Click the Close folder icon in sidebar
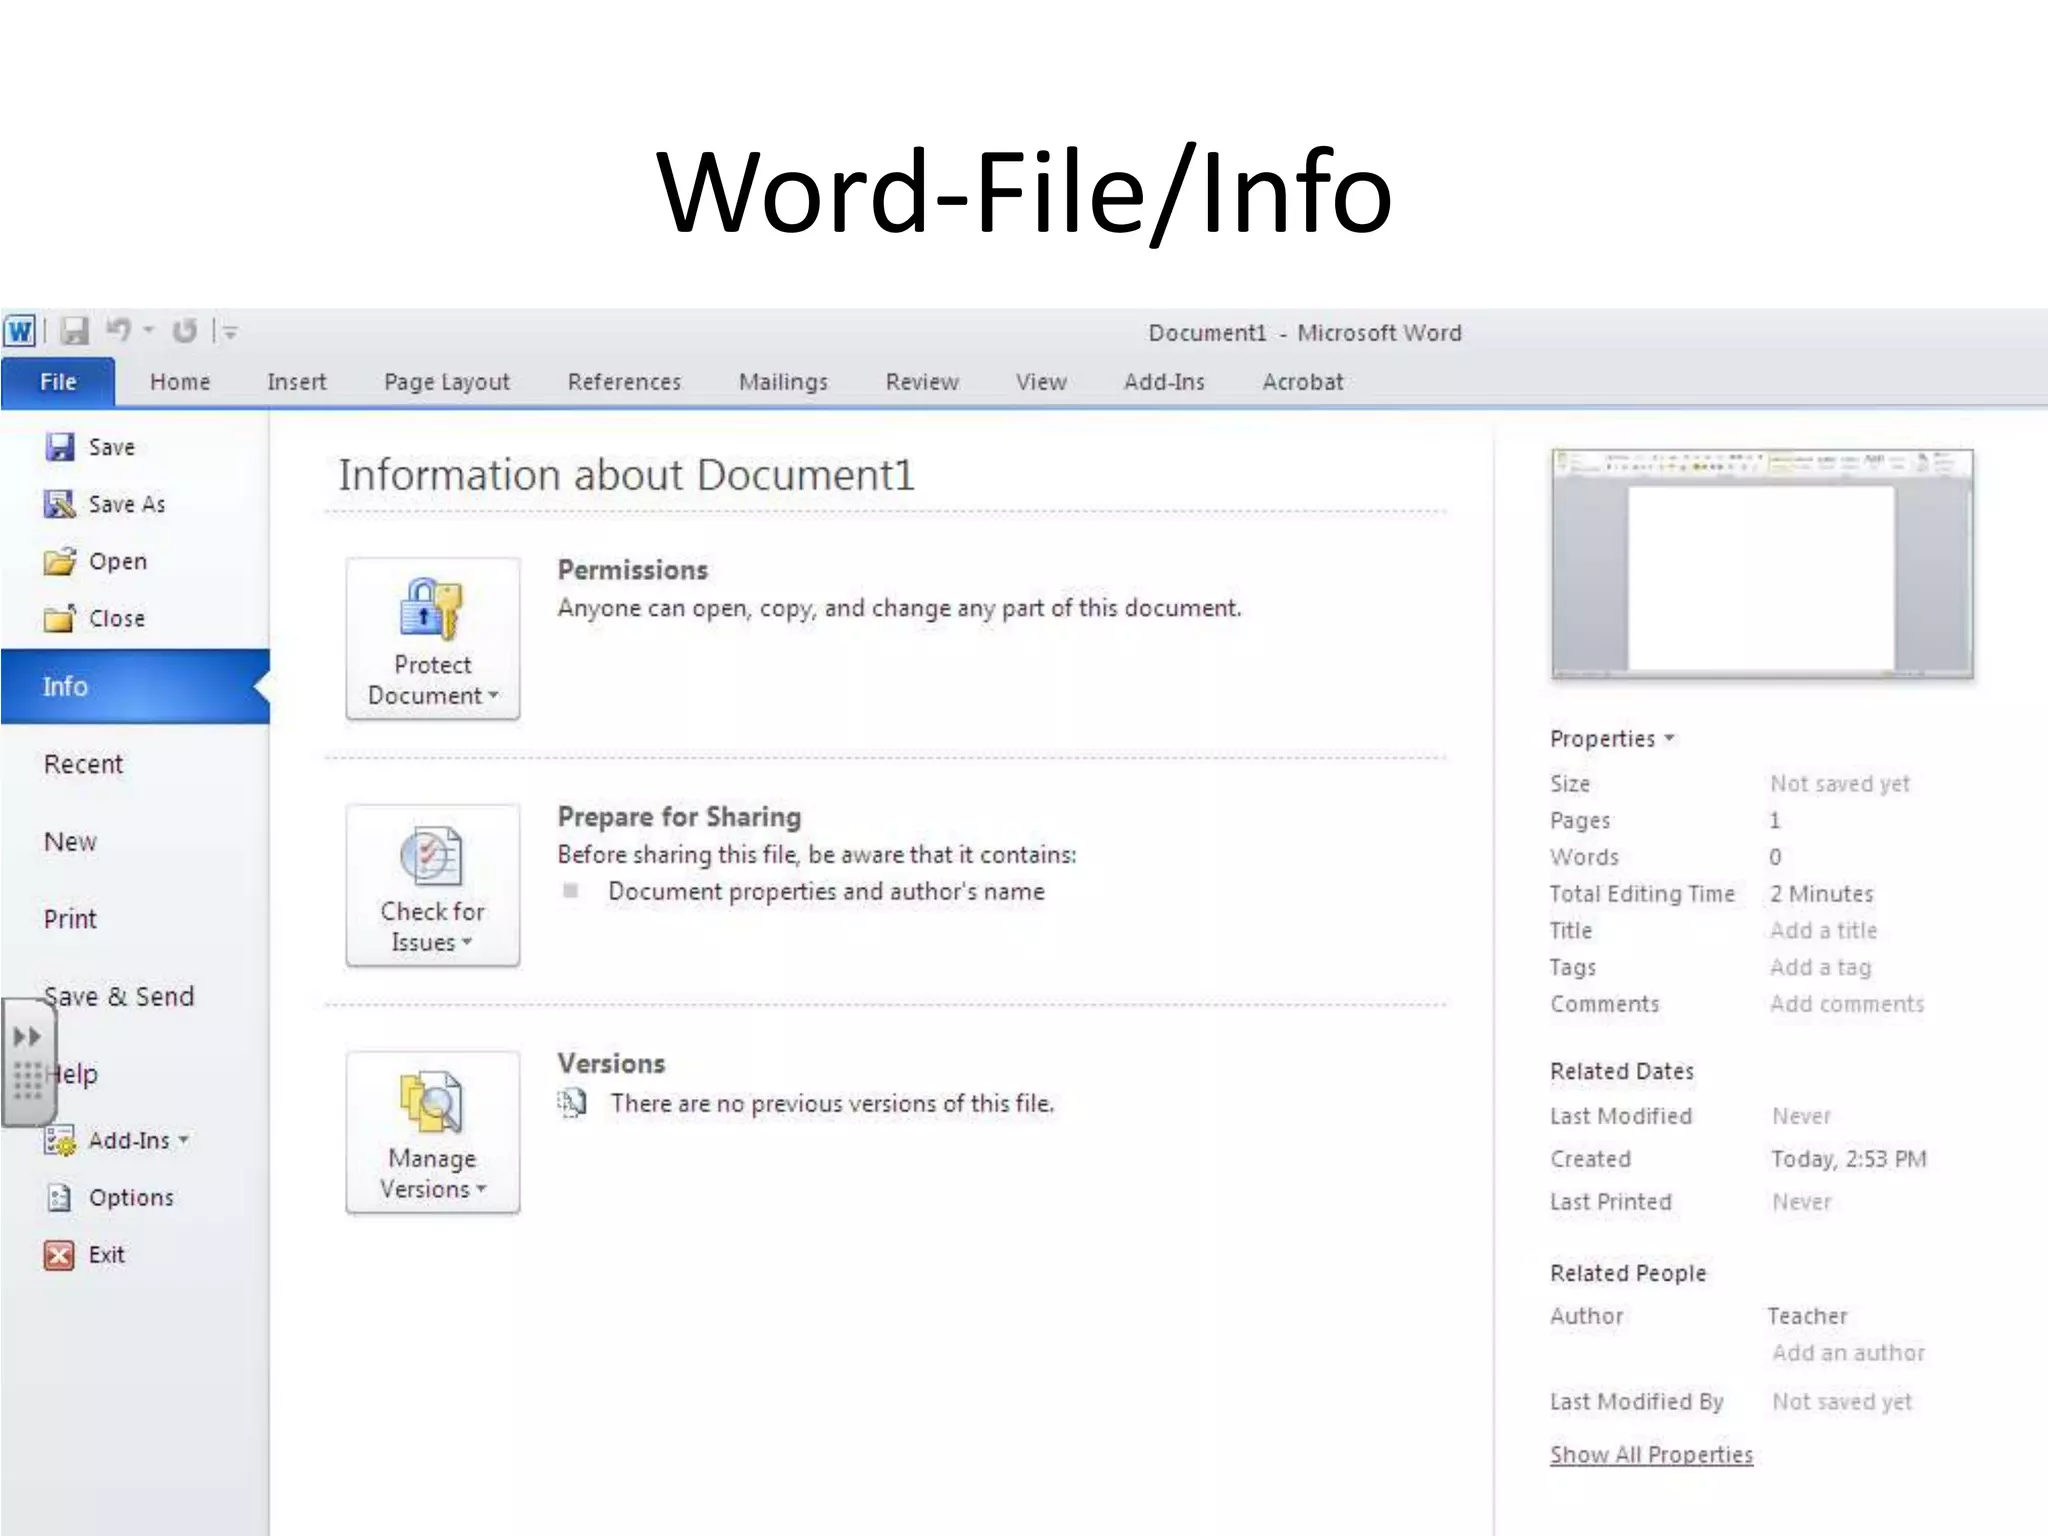This screenshot has width=2048, height=1536. pos(60,618)
